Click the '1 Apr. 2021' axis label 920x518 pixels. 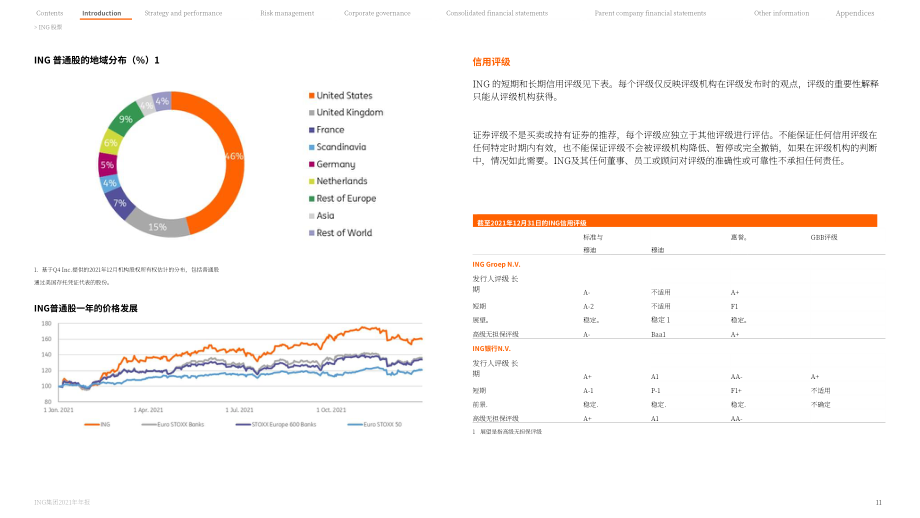tap(148, 410)
